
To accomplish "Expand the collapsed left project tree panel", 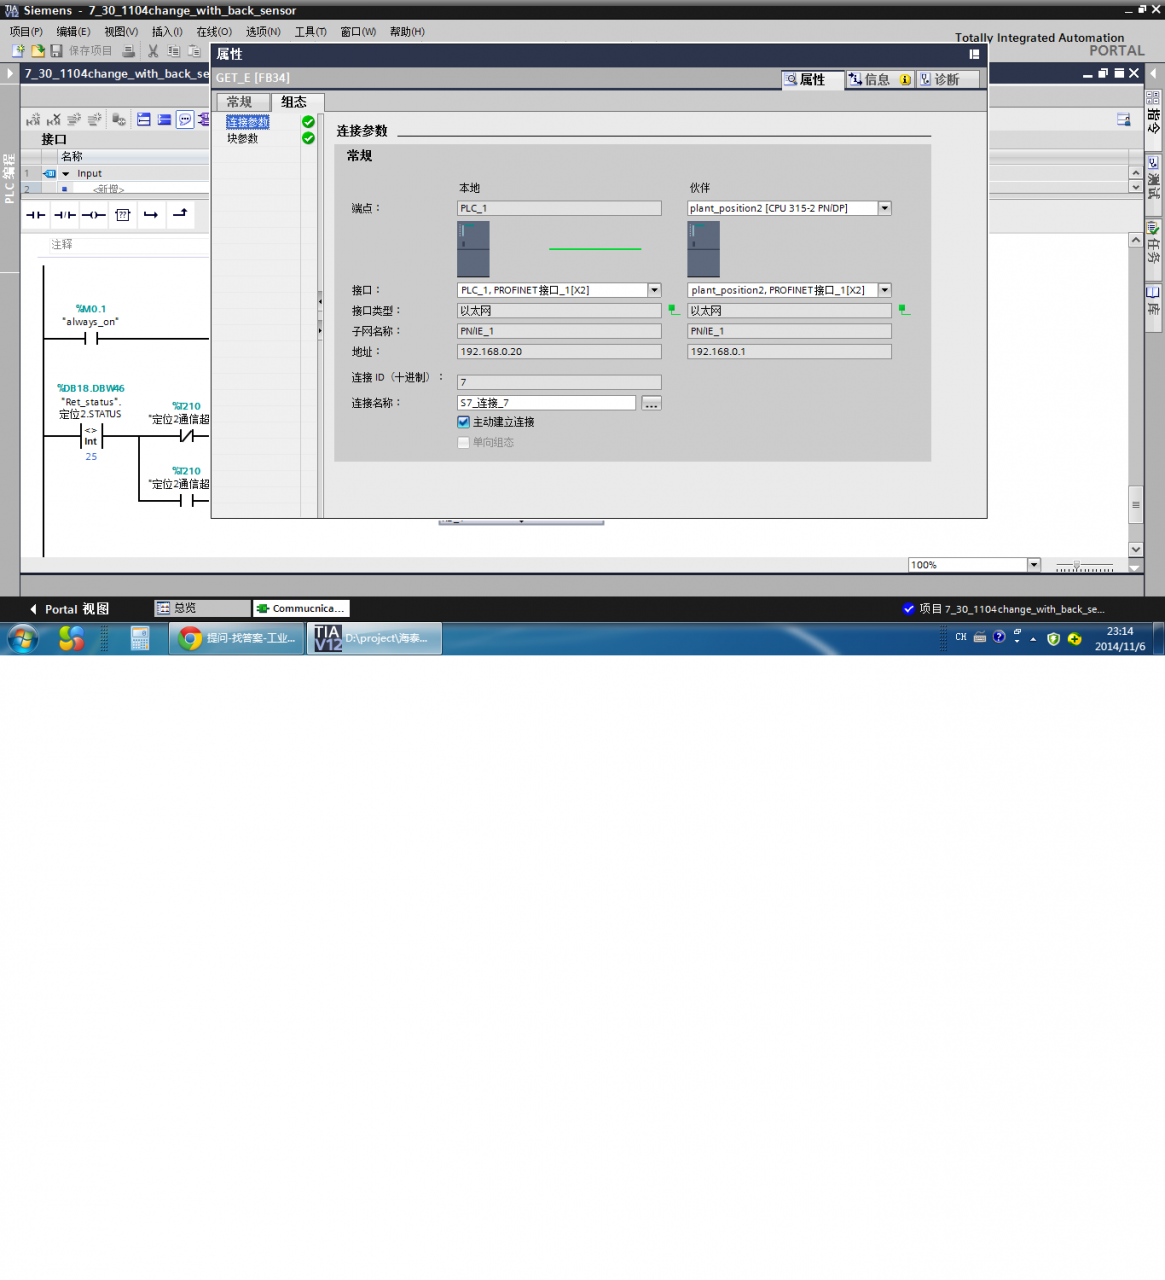I will click(x=10, y=73).
